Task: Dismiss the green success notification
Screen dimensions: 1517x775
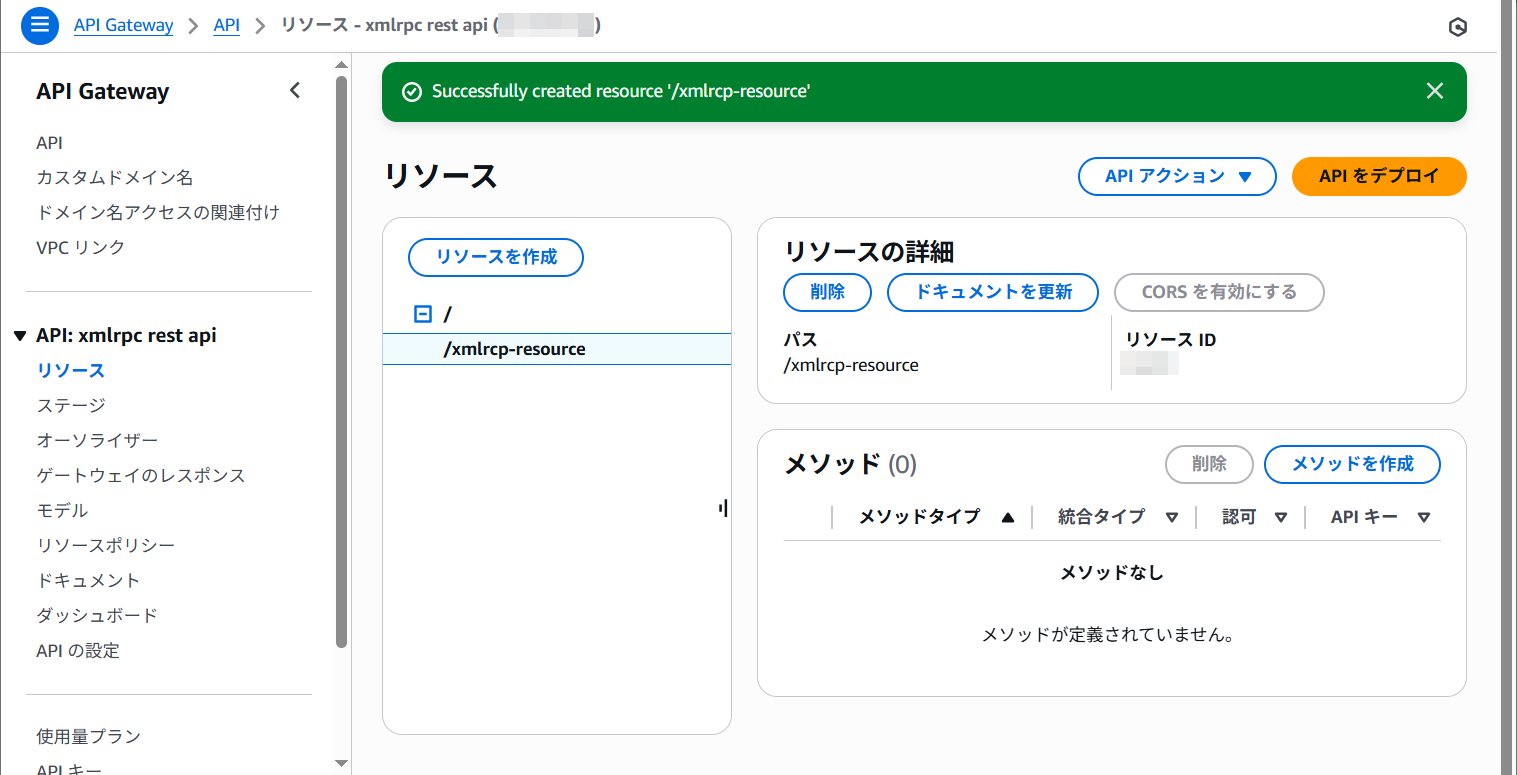Action: point(1434,91)
